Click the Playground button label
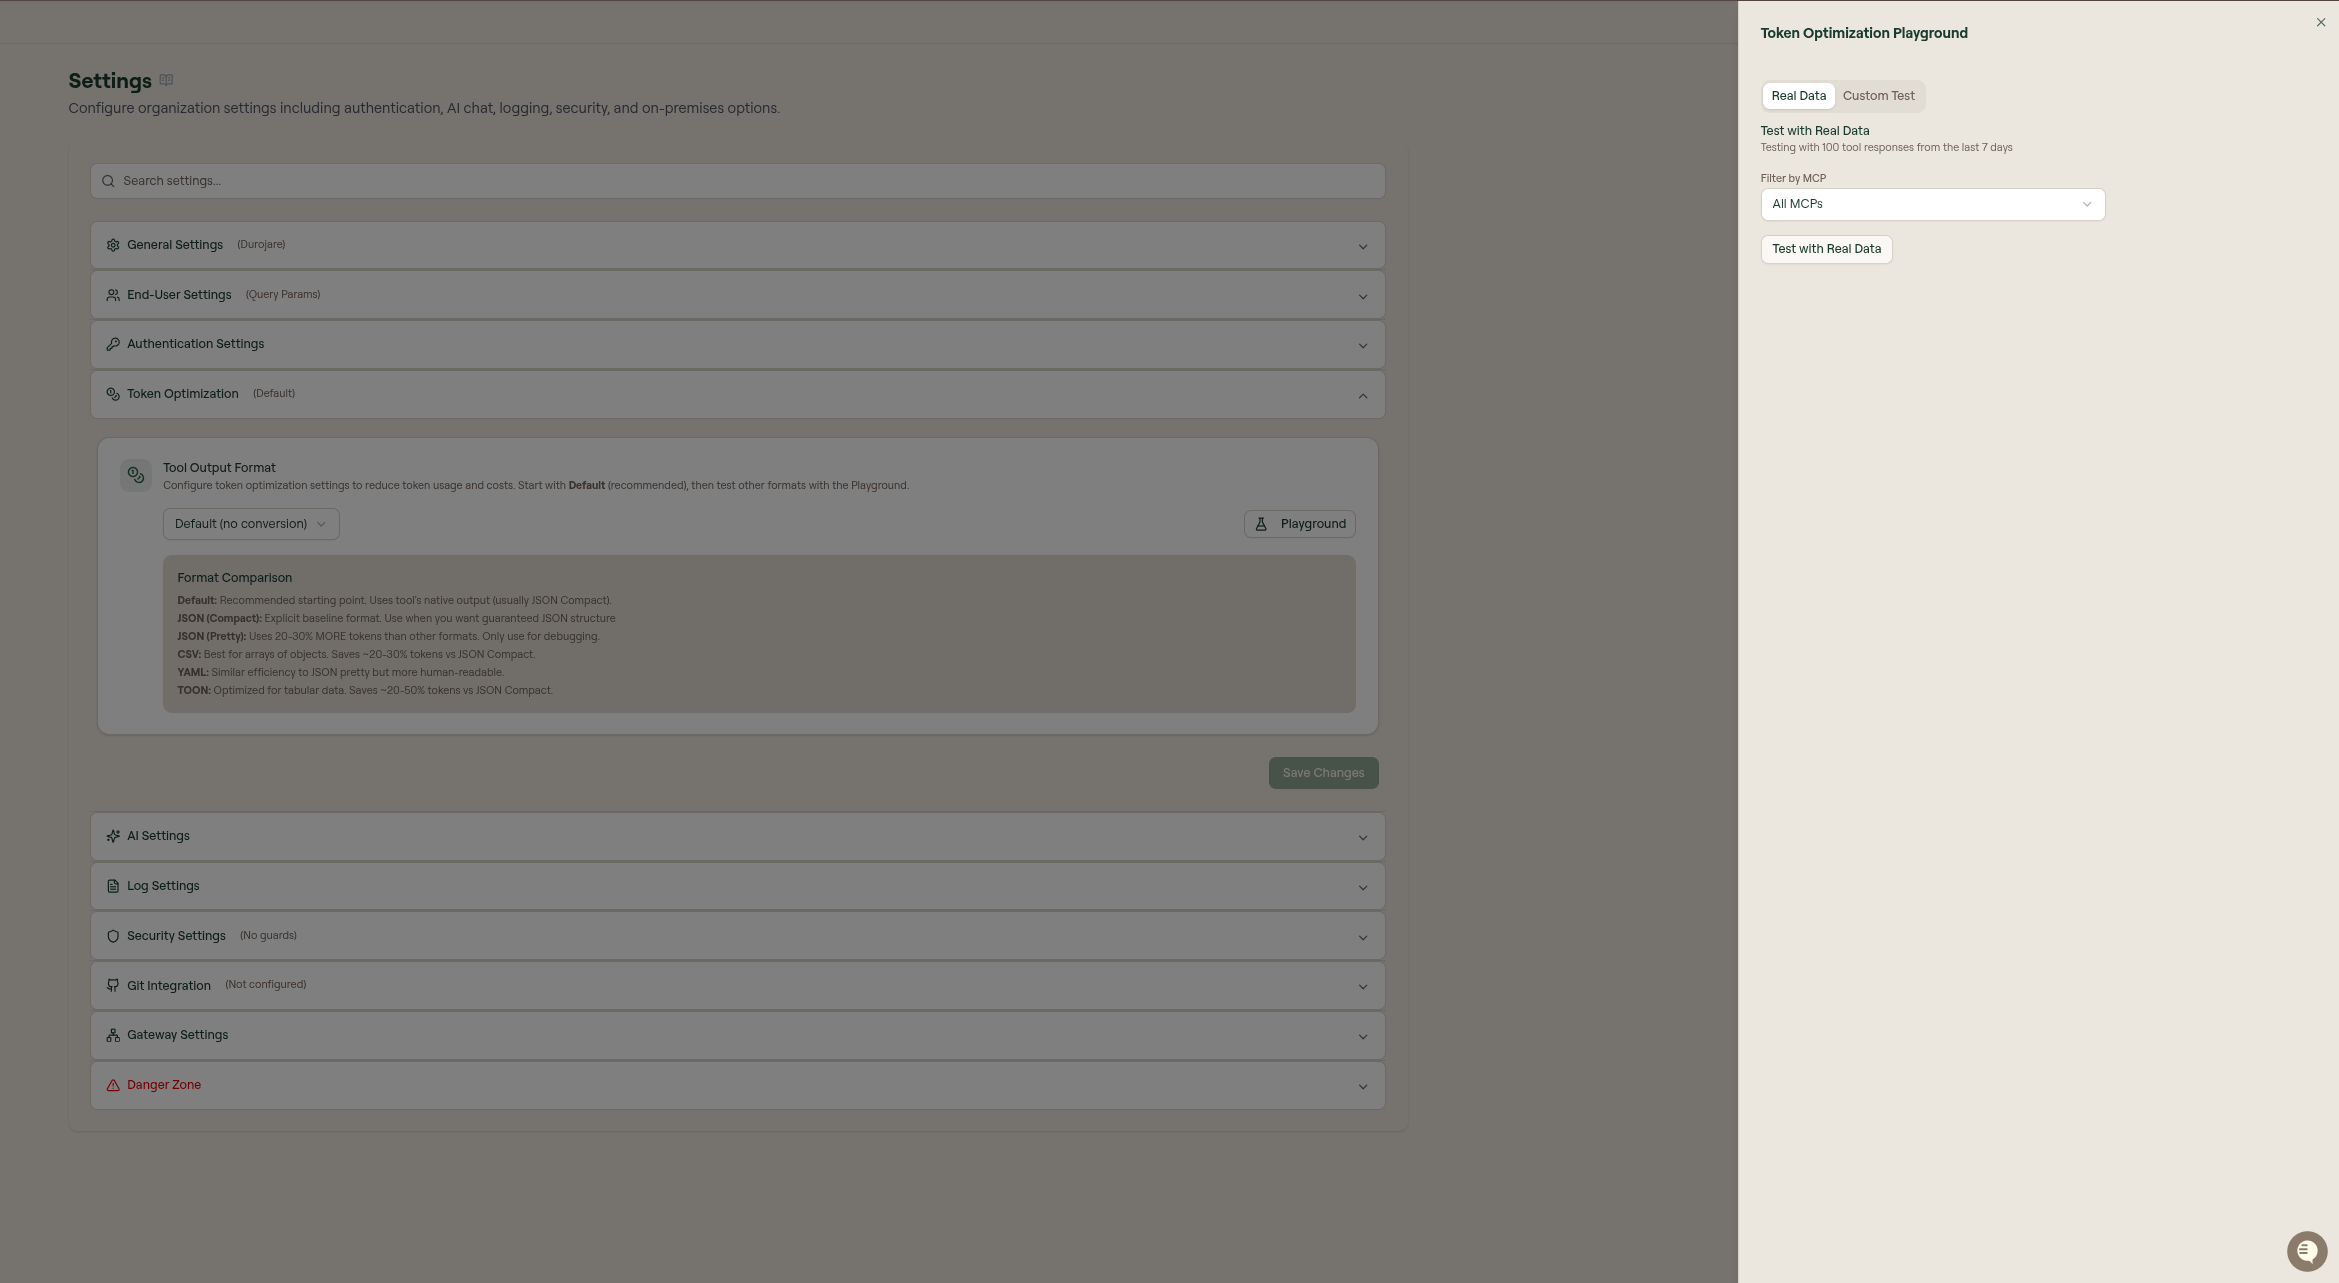This screenshot has width=2339, height=1283. (x=1313, y=524)
